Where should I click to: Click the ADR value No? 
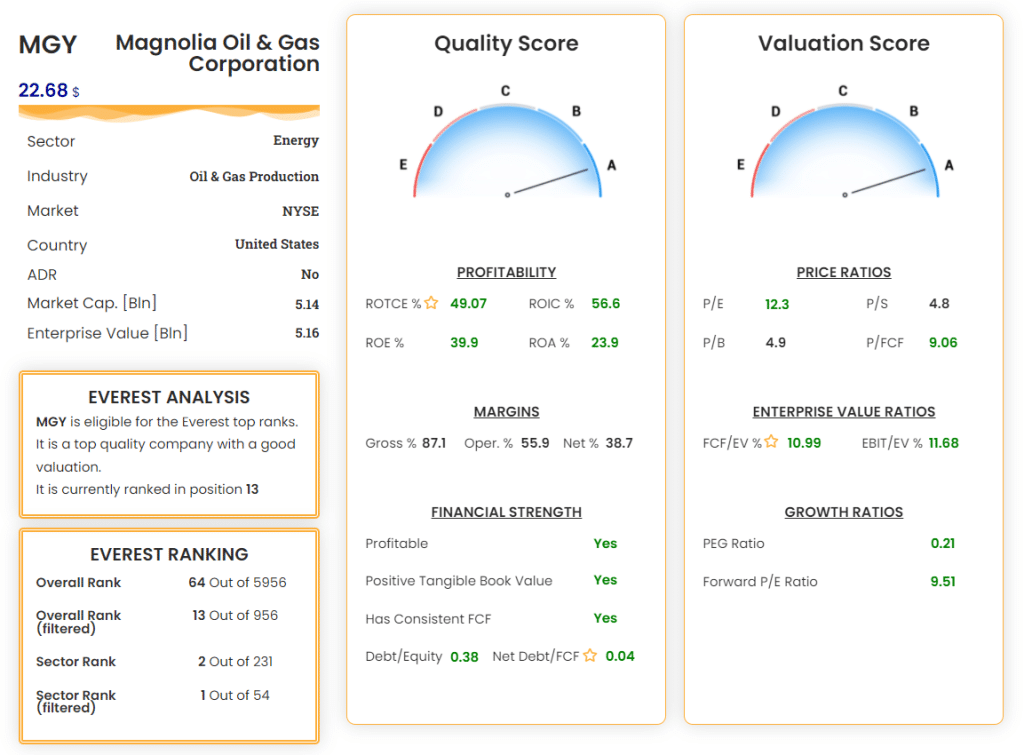click(x=310, y=274)
